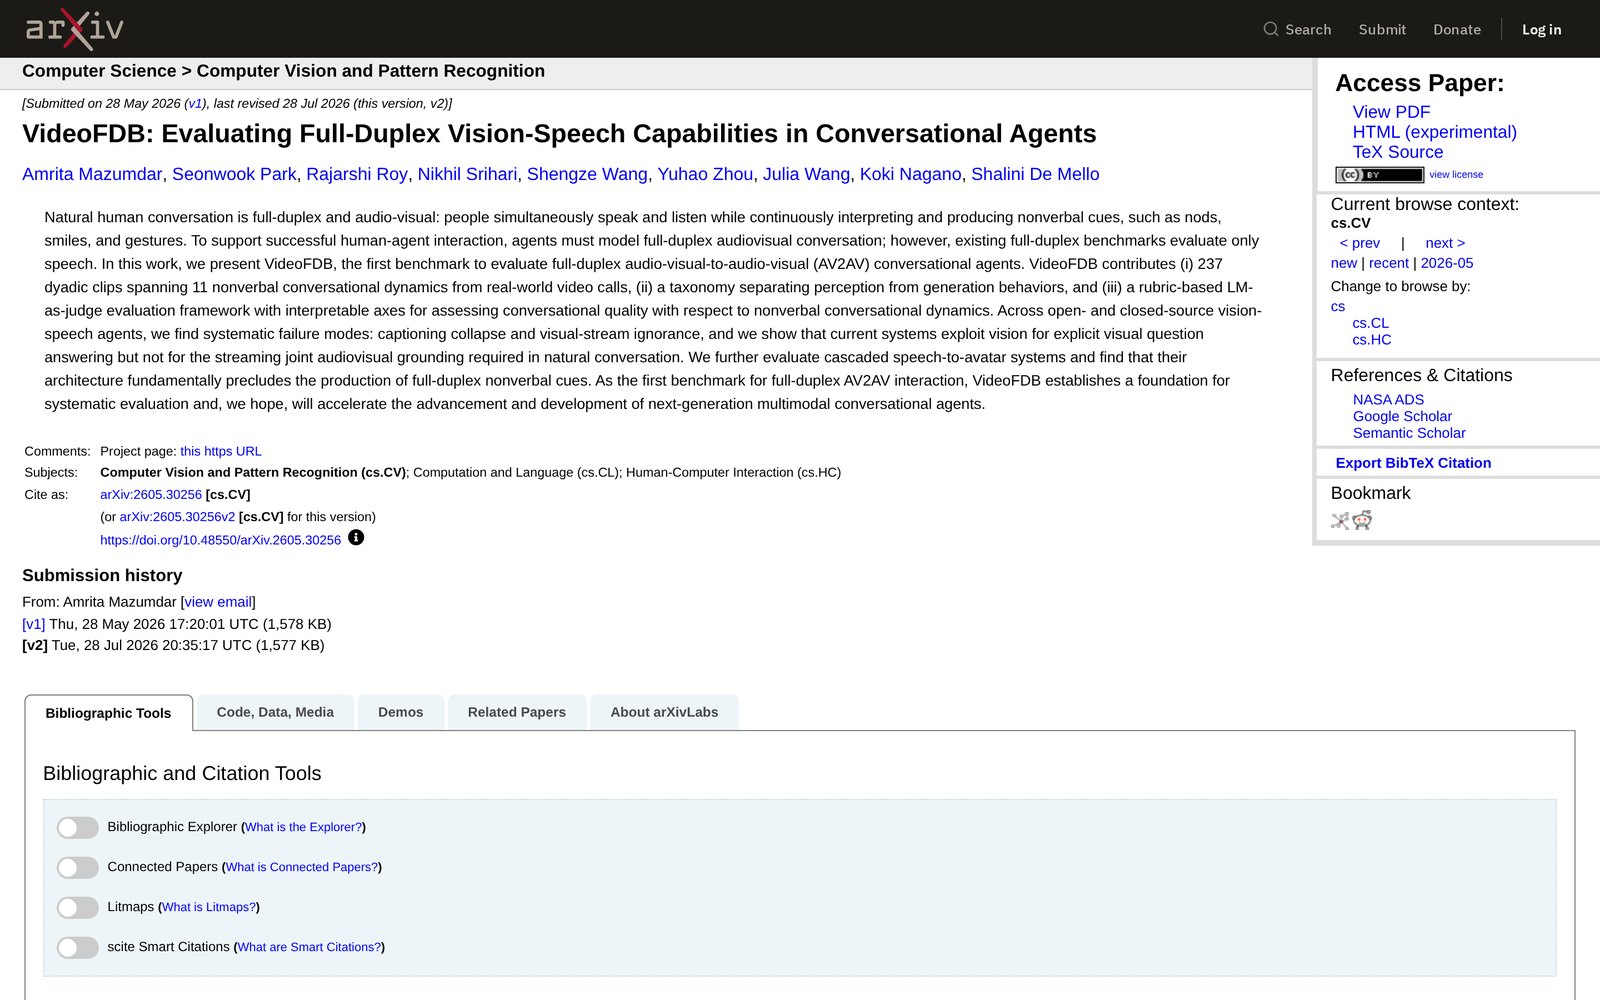This screenshot has height=1000, width=1600.
Task: Open the Demos tab
Action: (401, 712)
